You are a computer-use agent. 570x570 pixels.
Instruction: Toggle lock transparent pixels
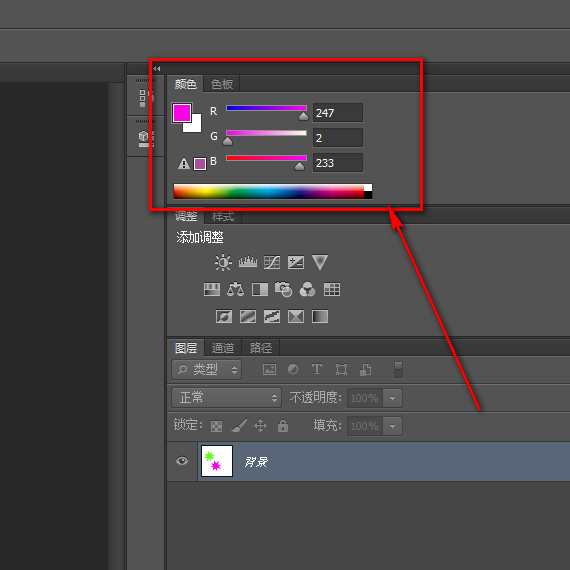tap(216, 426)
